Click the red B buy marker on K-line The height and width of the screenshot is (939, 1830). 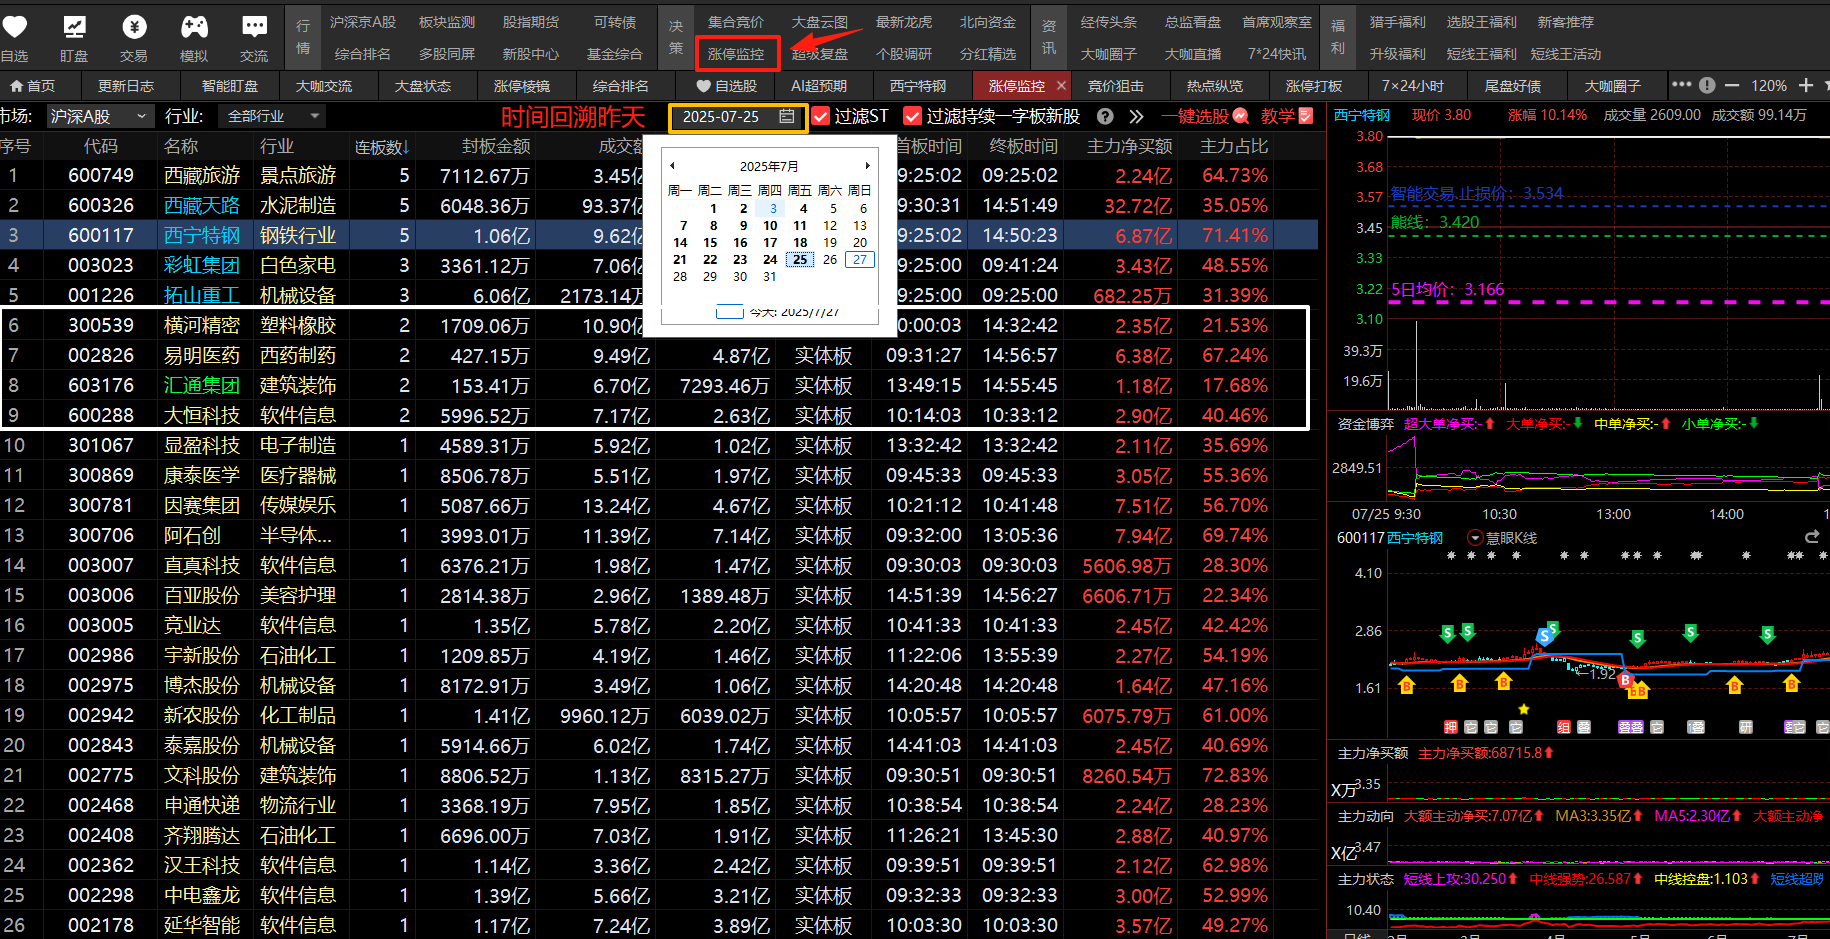tap(1626, 681)
